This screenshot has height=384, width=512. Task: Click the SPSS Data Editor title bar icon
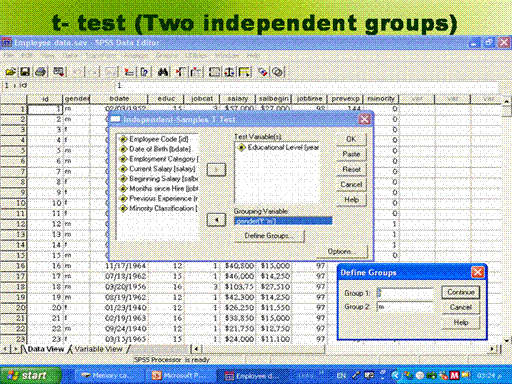[x=7, y=43]
